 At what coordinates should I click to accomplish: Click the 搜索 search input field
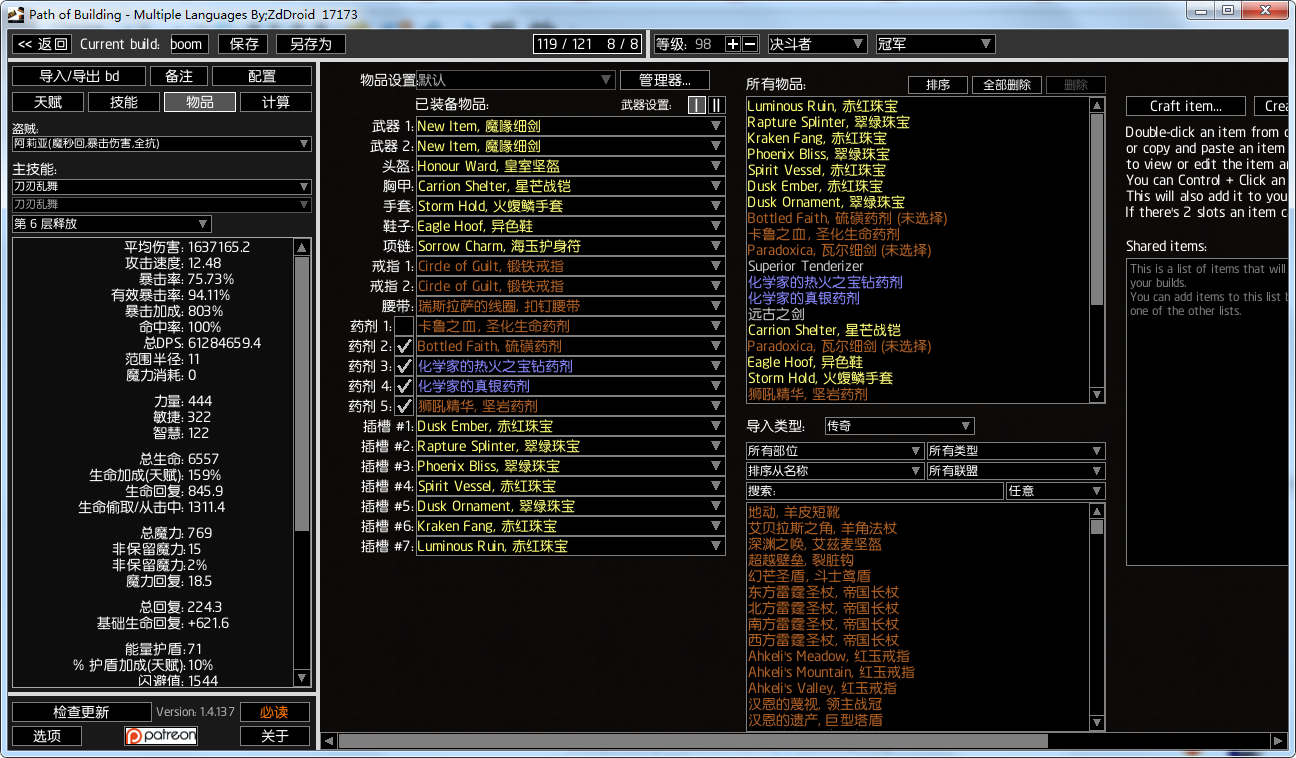(x=875, y=491)
